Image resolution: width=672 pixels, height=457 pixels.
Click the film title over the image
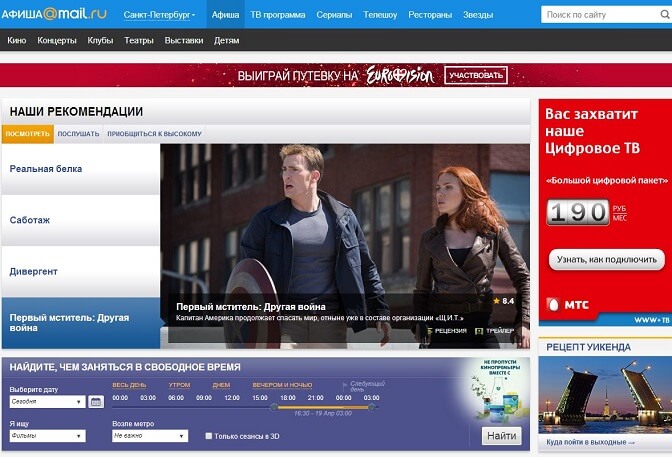[251, 307]
